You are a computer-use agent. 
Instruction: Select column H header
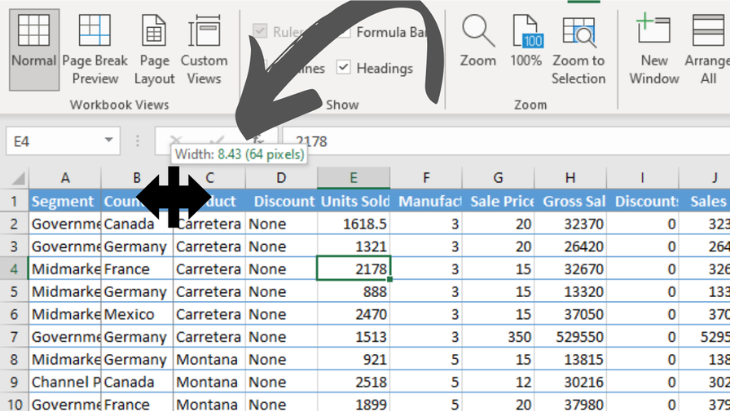tap(570, 178)
